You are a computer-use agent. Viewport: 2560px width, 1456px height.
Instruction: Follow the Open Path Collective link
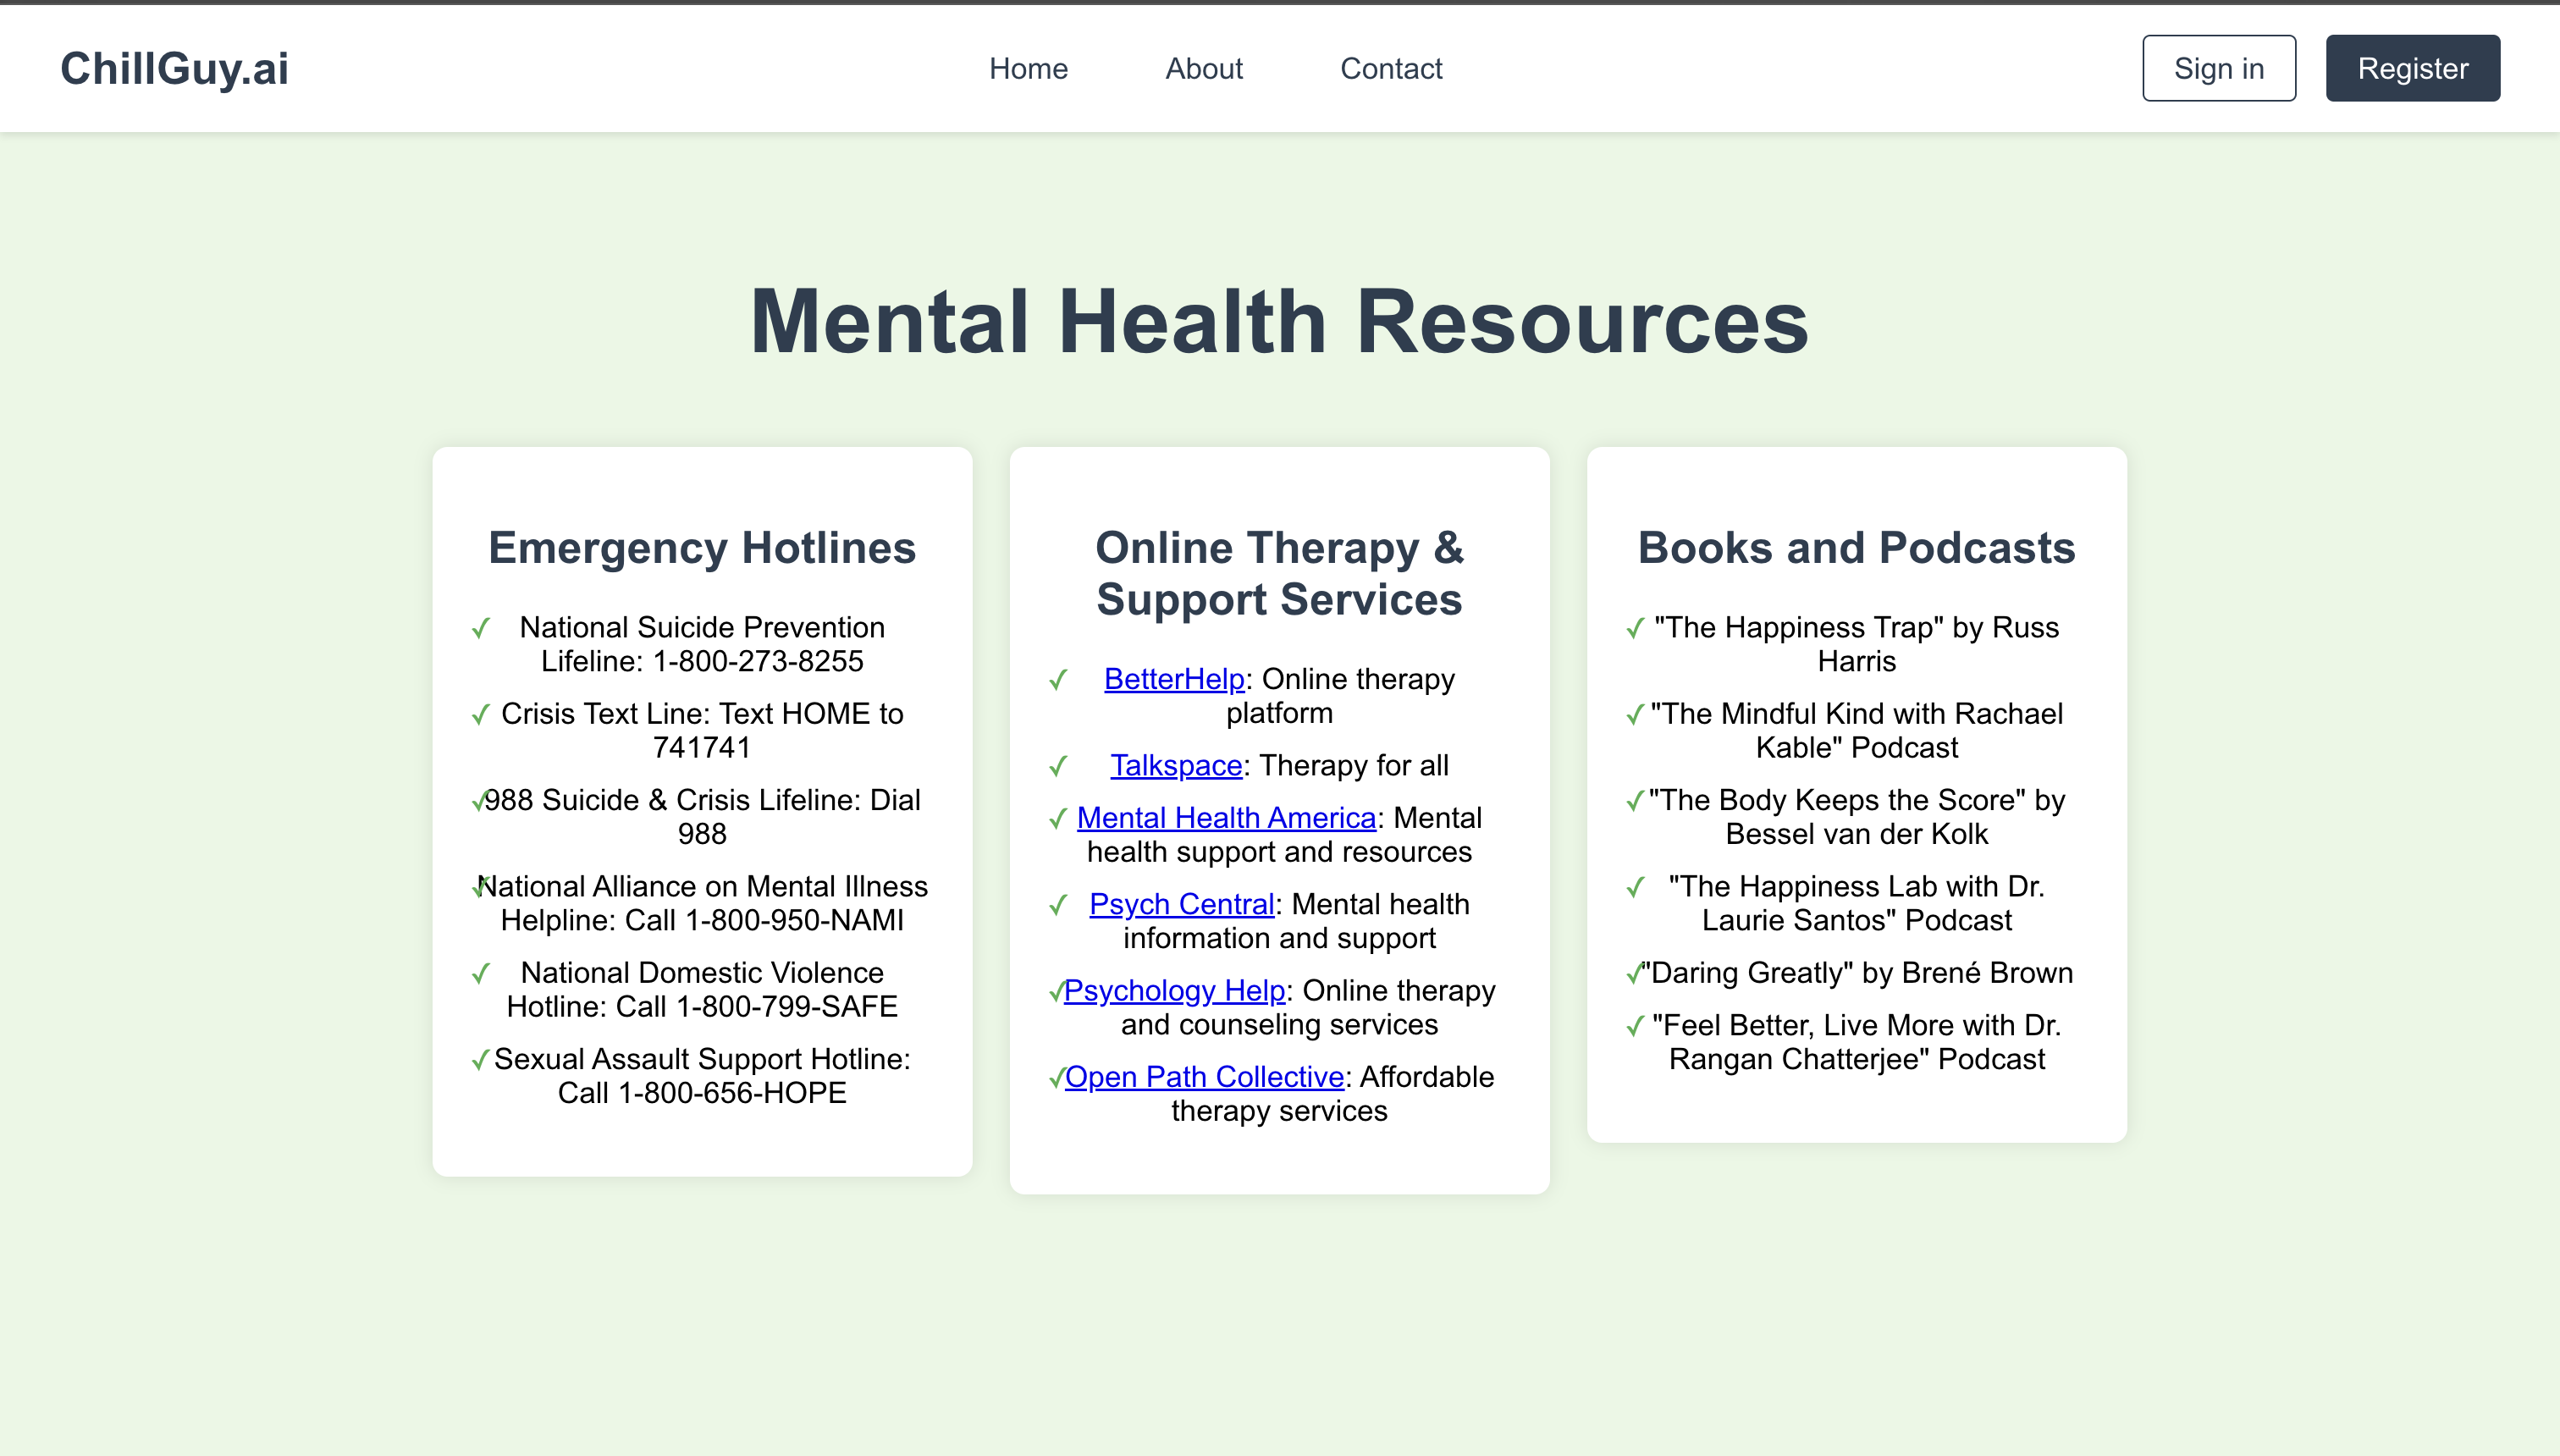(1204, 1076)
